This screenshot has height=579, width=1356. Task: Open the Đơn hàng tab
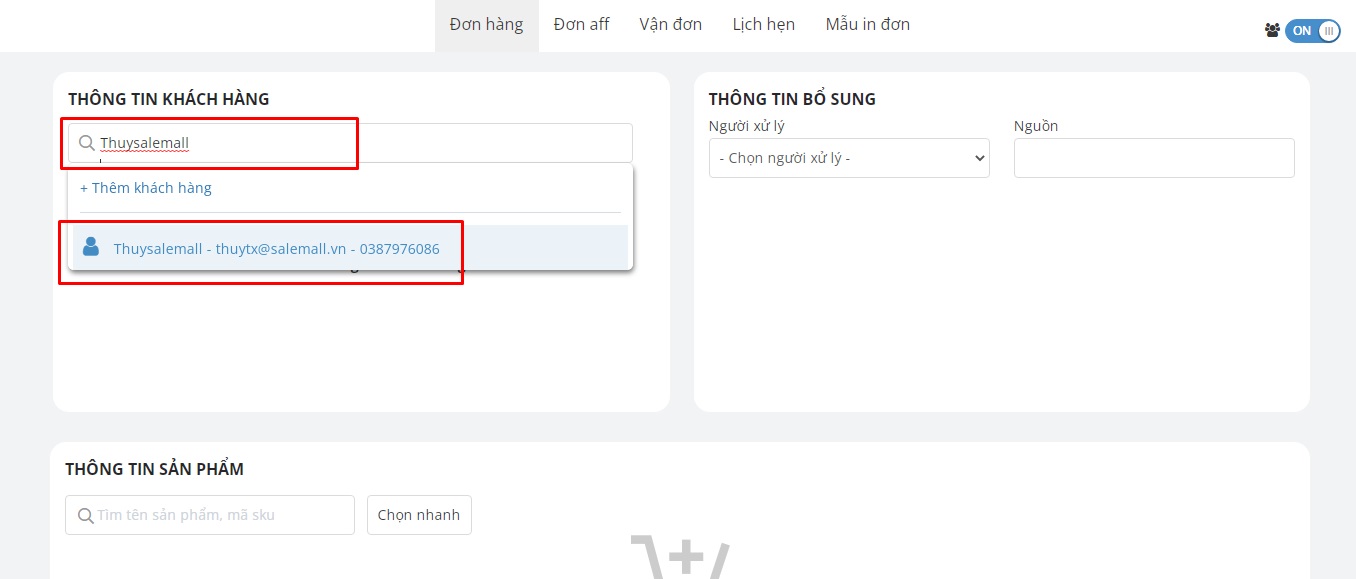tap(486, 25)
